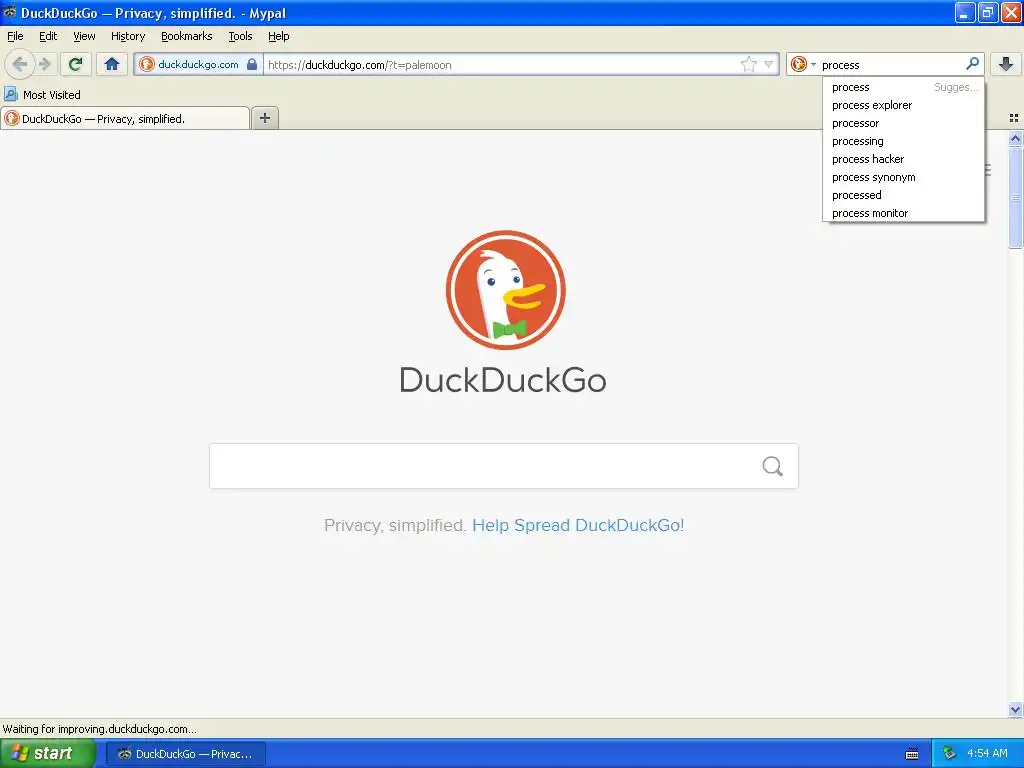Select the 'processing' suggestion
This screenshot has height=768, width=1024.
(903, 141)
